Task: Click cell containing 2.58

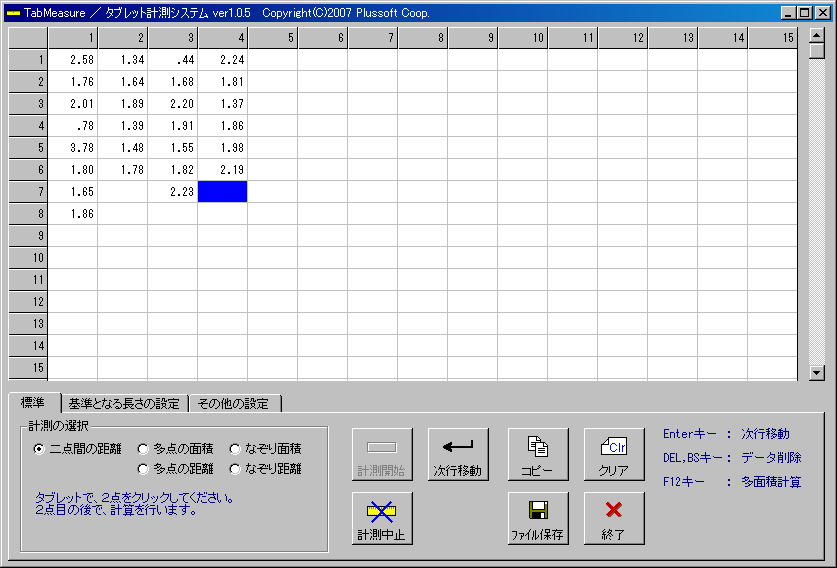Action: coord(73,60)
